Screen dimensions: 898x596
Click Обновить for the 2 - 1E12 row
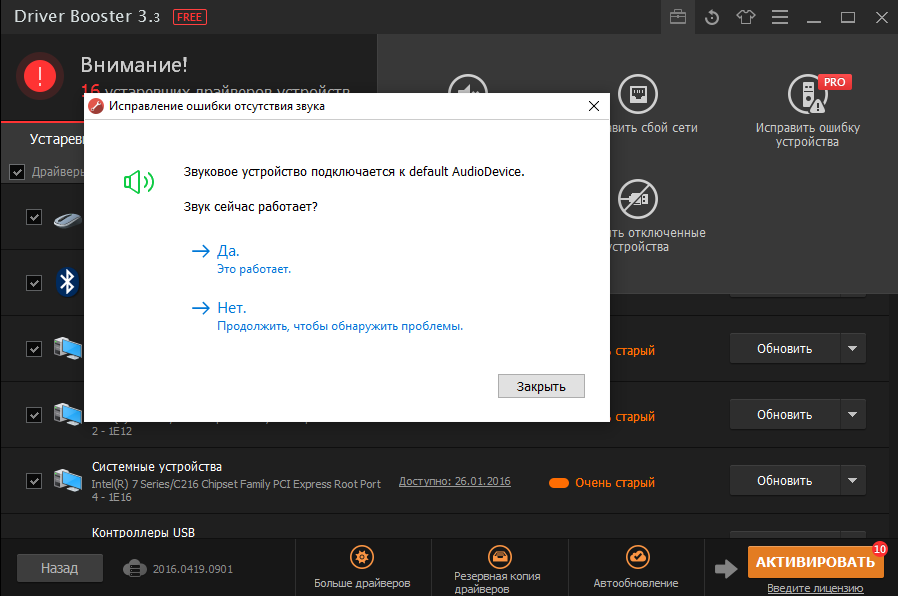[785, 415]
